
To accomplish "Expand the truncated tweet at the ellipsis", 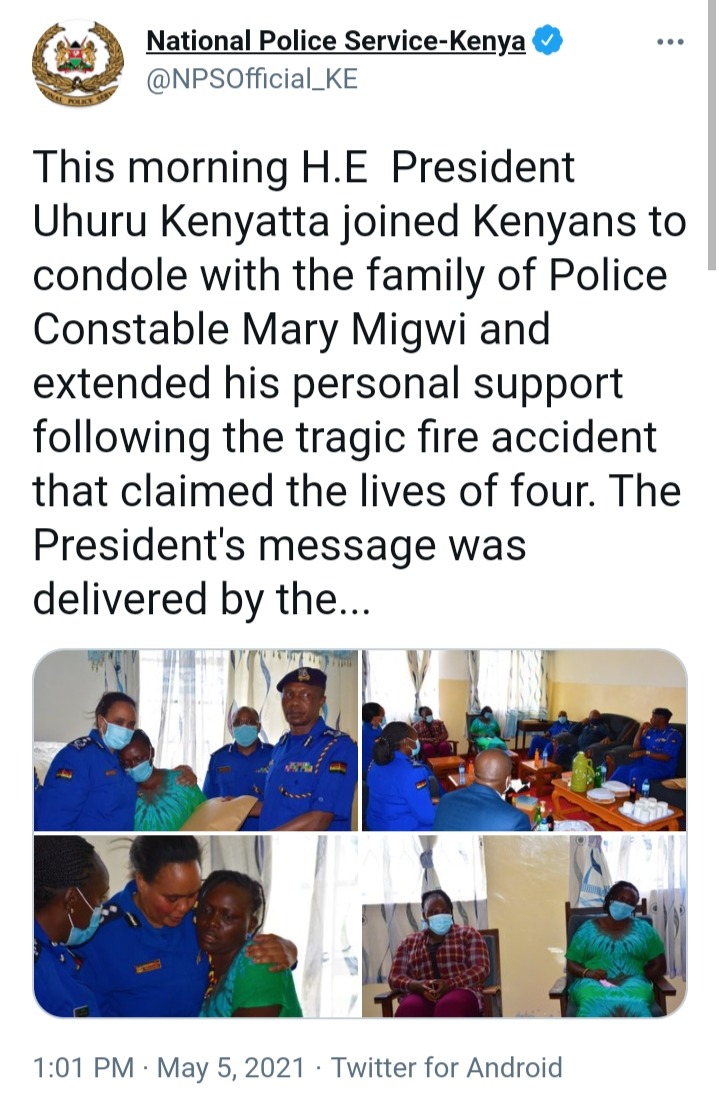I will tap(352, 600).
